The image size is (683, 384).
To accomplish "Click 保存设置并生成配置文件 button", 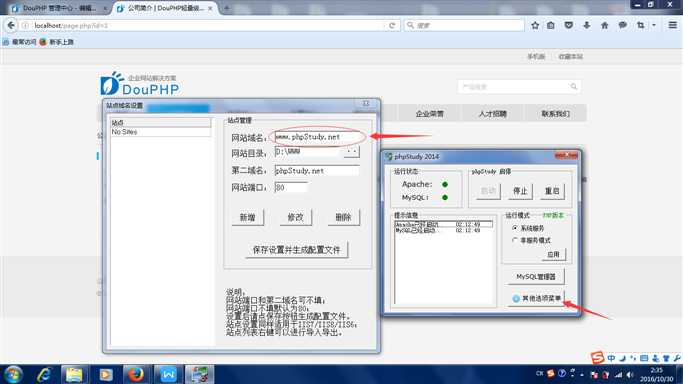I will coord(297,250).
